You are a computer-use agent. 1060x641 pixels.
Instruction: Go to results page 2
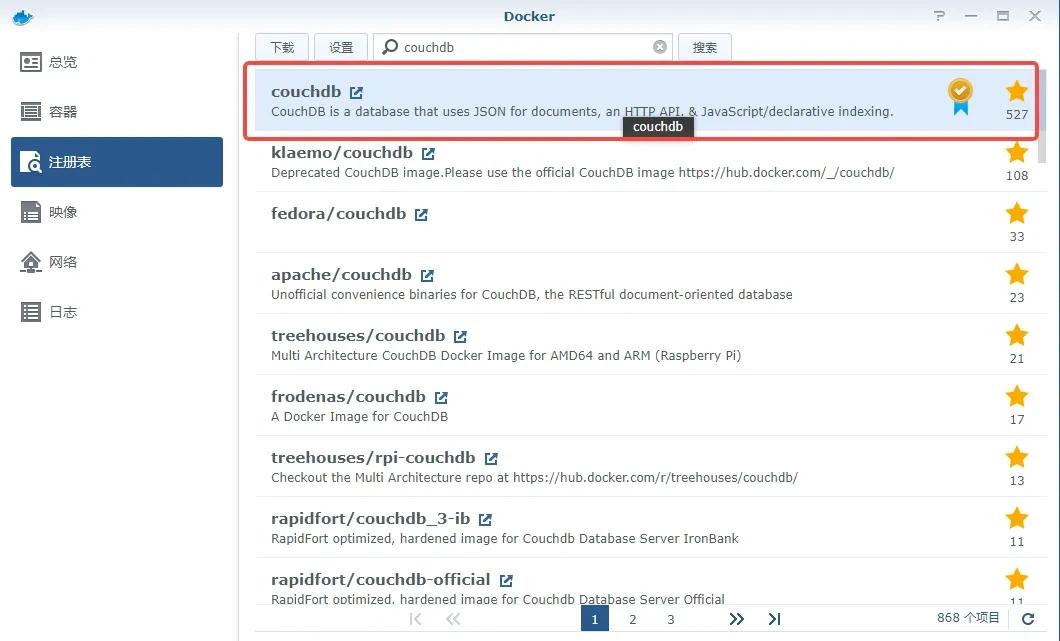click(633, 619)
